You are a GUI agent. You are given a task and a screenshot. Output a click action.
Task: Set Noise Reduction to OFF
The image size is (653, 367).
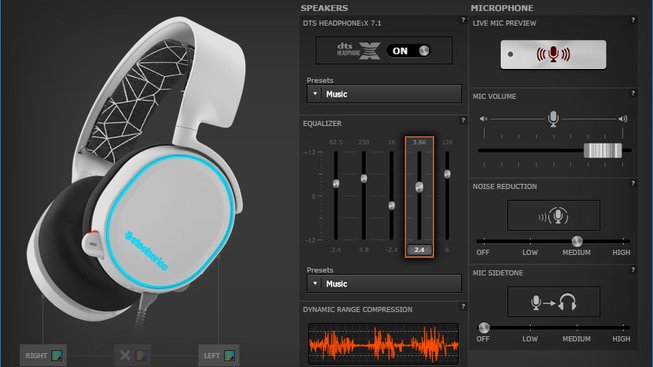point(483,252)
